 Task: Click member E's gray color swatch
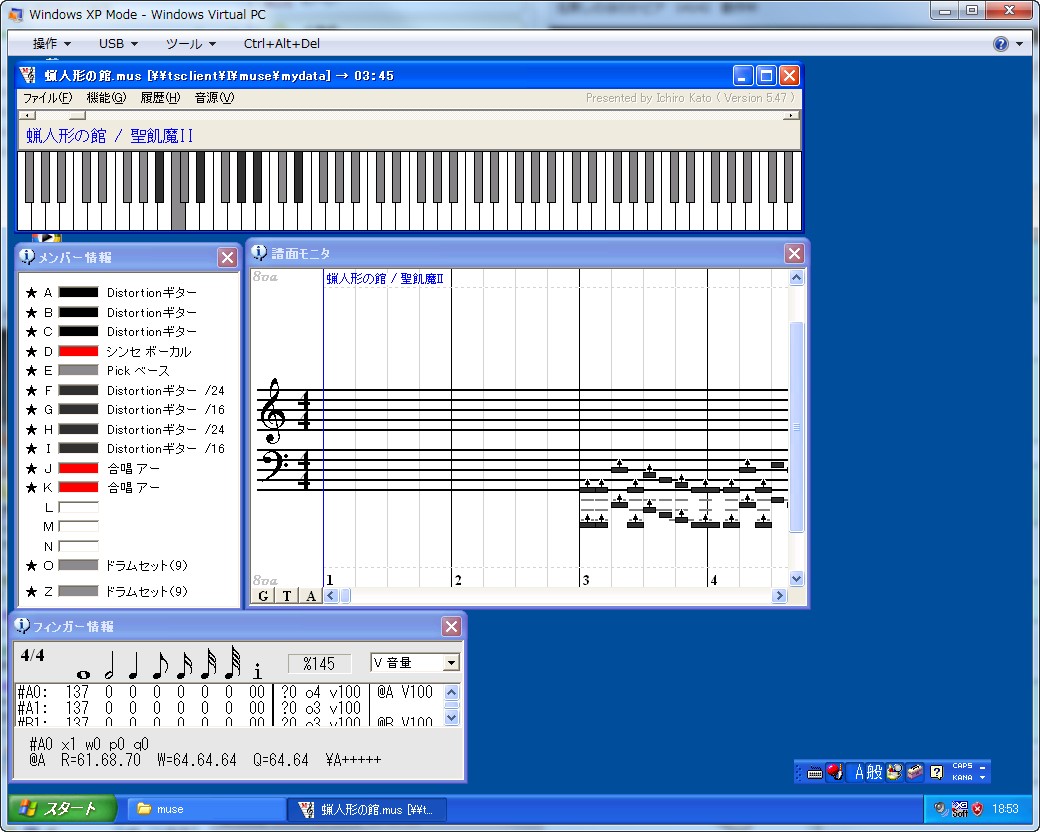coord(78,371)
